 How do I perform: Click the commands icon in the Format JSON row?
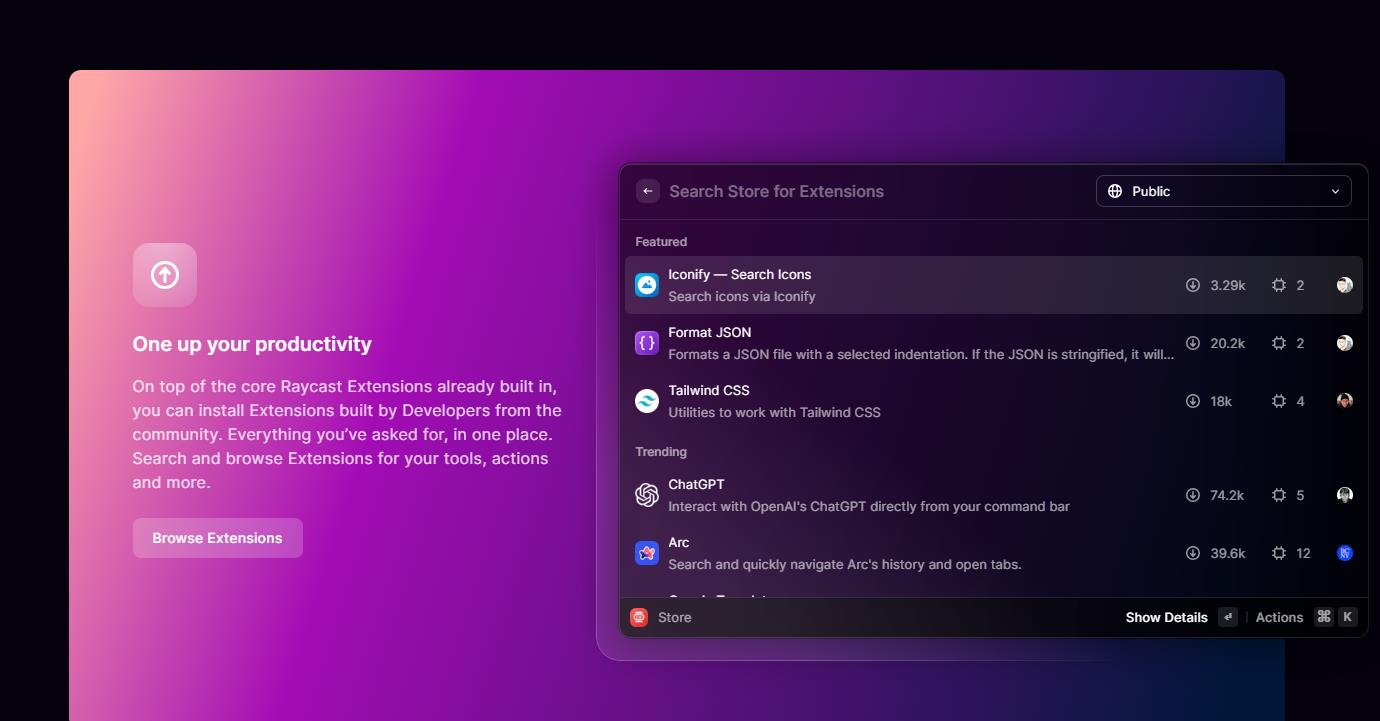pos(1279,343)
